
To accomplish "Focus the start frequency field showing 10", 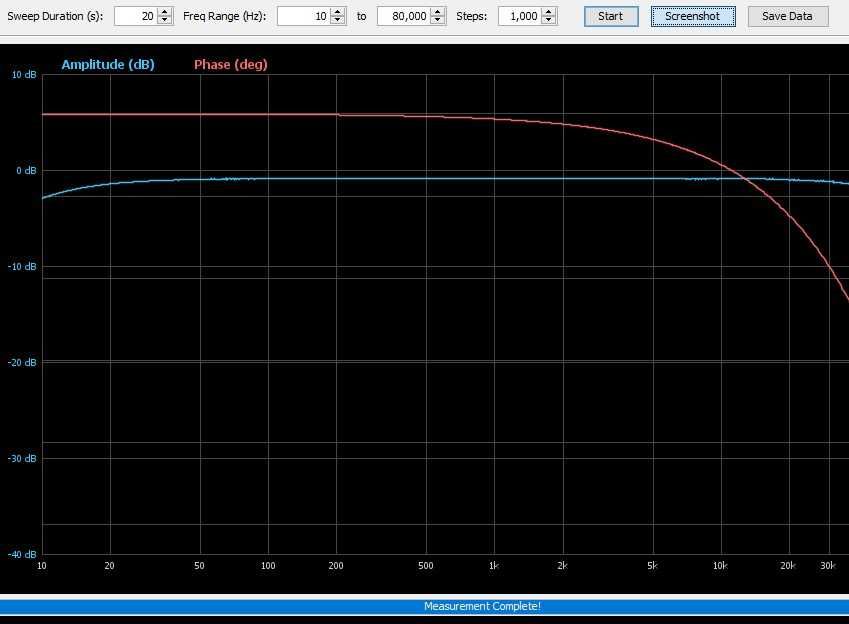I will point(304,16).
